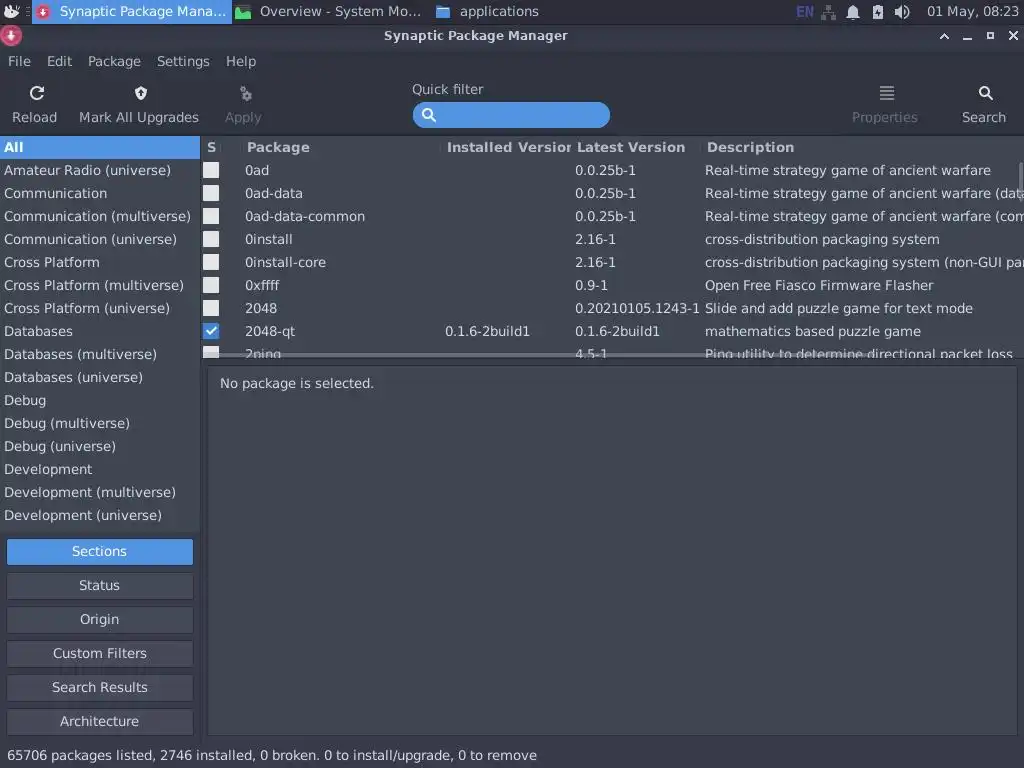Toggle the status checkbox for 0ad-data-common
The image size is (1024, 768).
coord(211,216)
